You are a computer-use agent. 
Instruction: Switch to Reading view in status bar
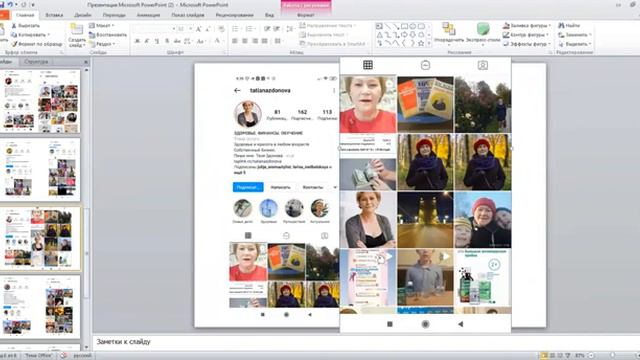point(560,356)
